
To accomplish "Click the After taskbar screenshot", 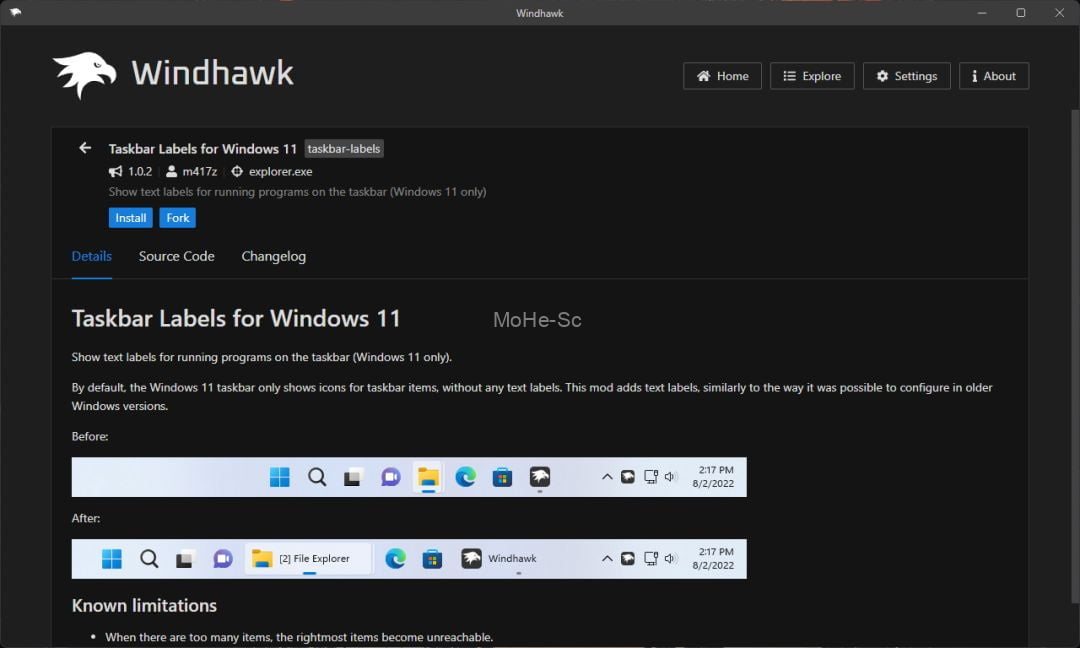I will click(x=409, y=559).
